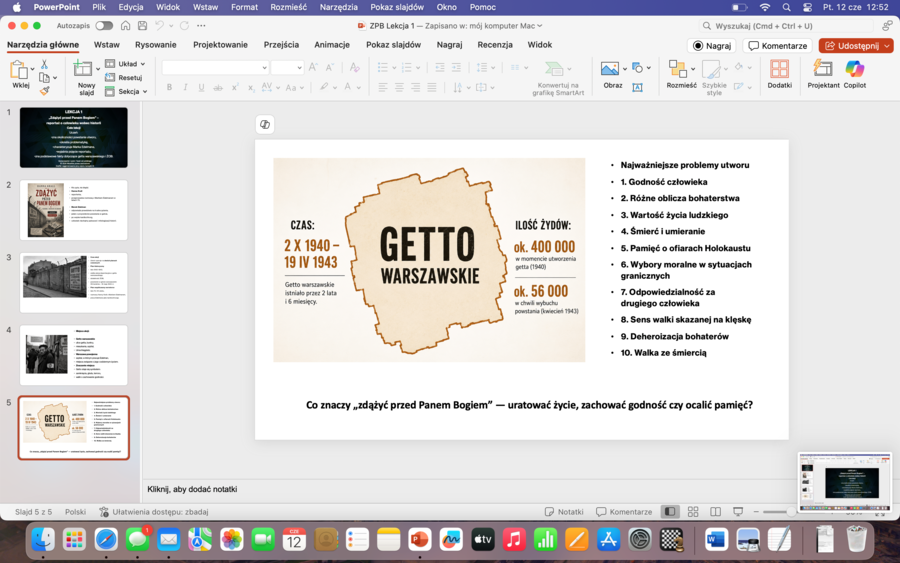Click the redo icon in title bar

(184, 26)
